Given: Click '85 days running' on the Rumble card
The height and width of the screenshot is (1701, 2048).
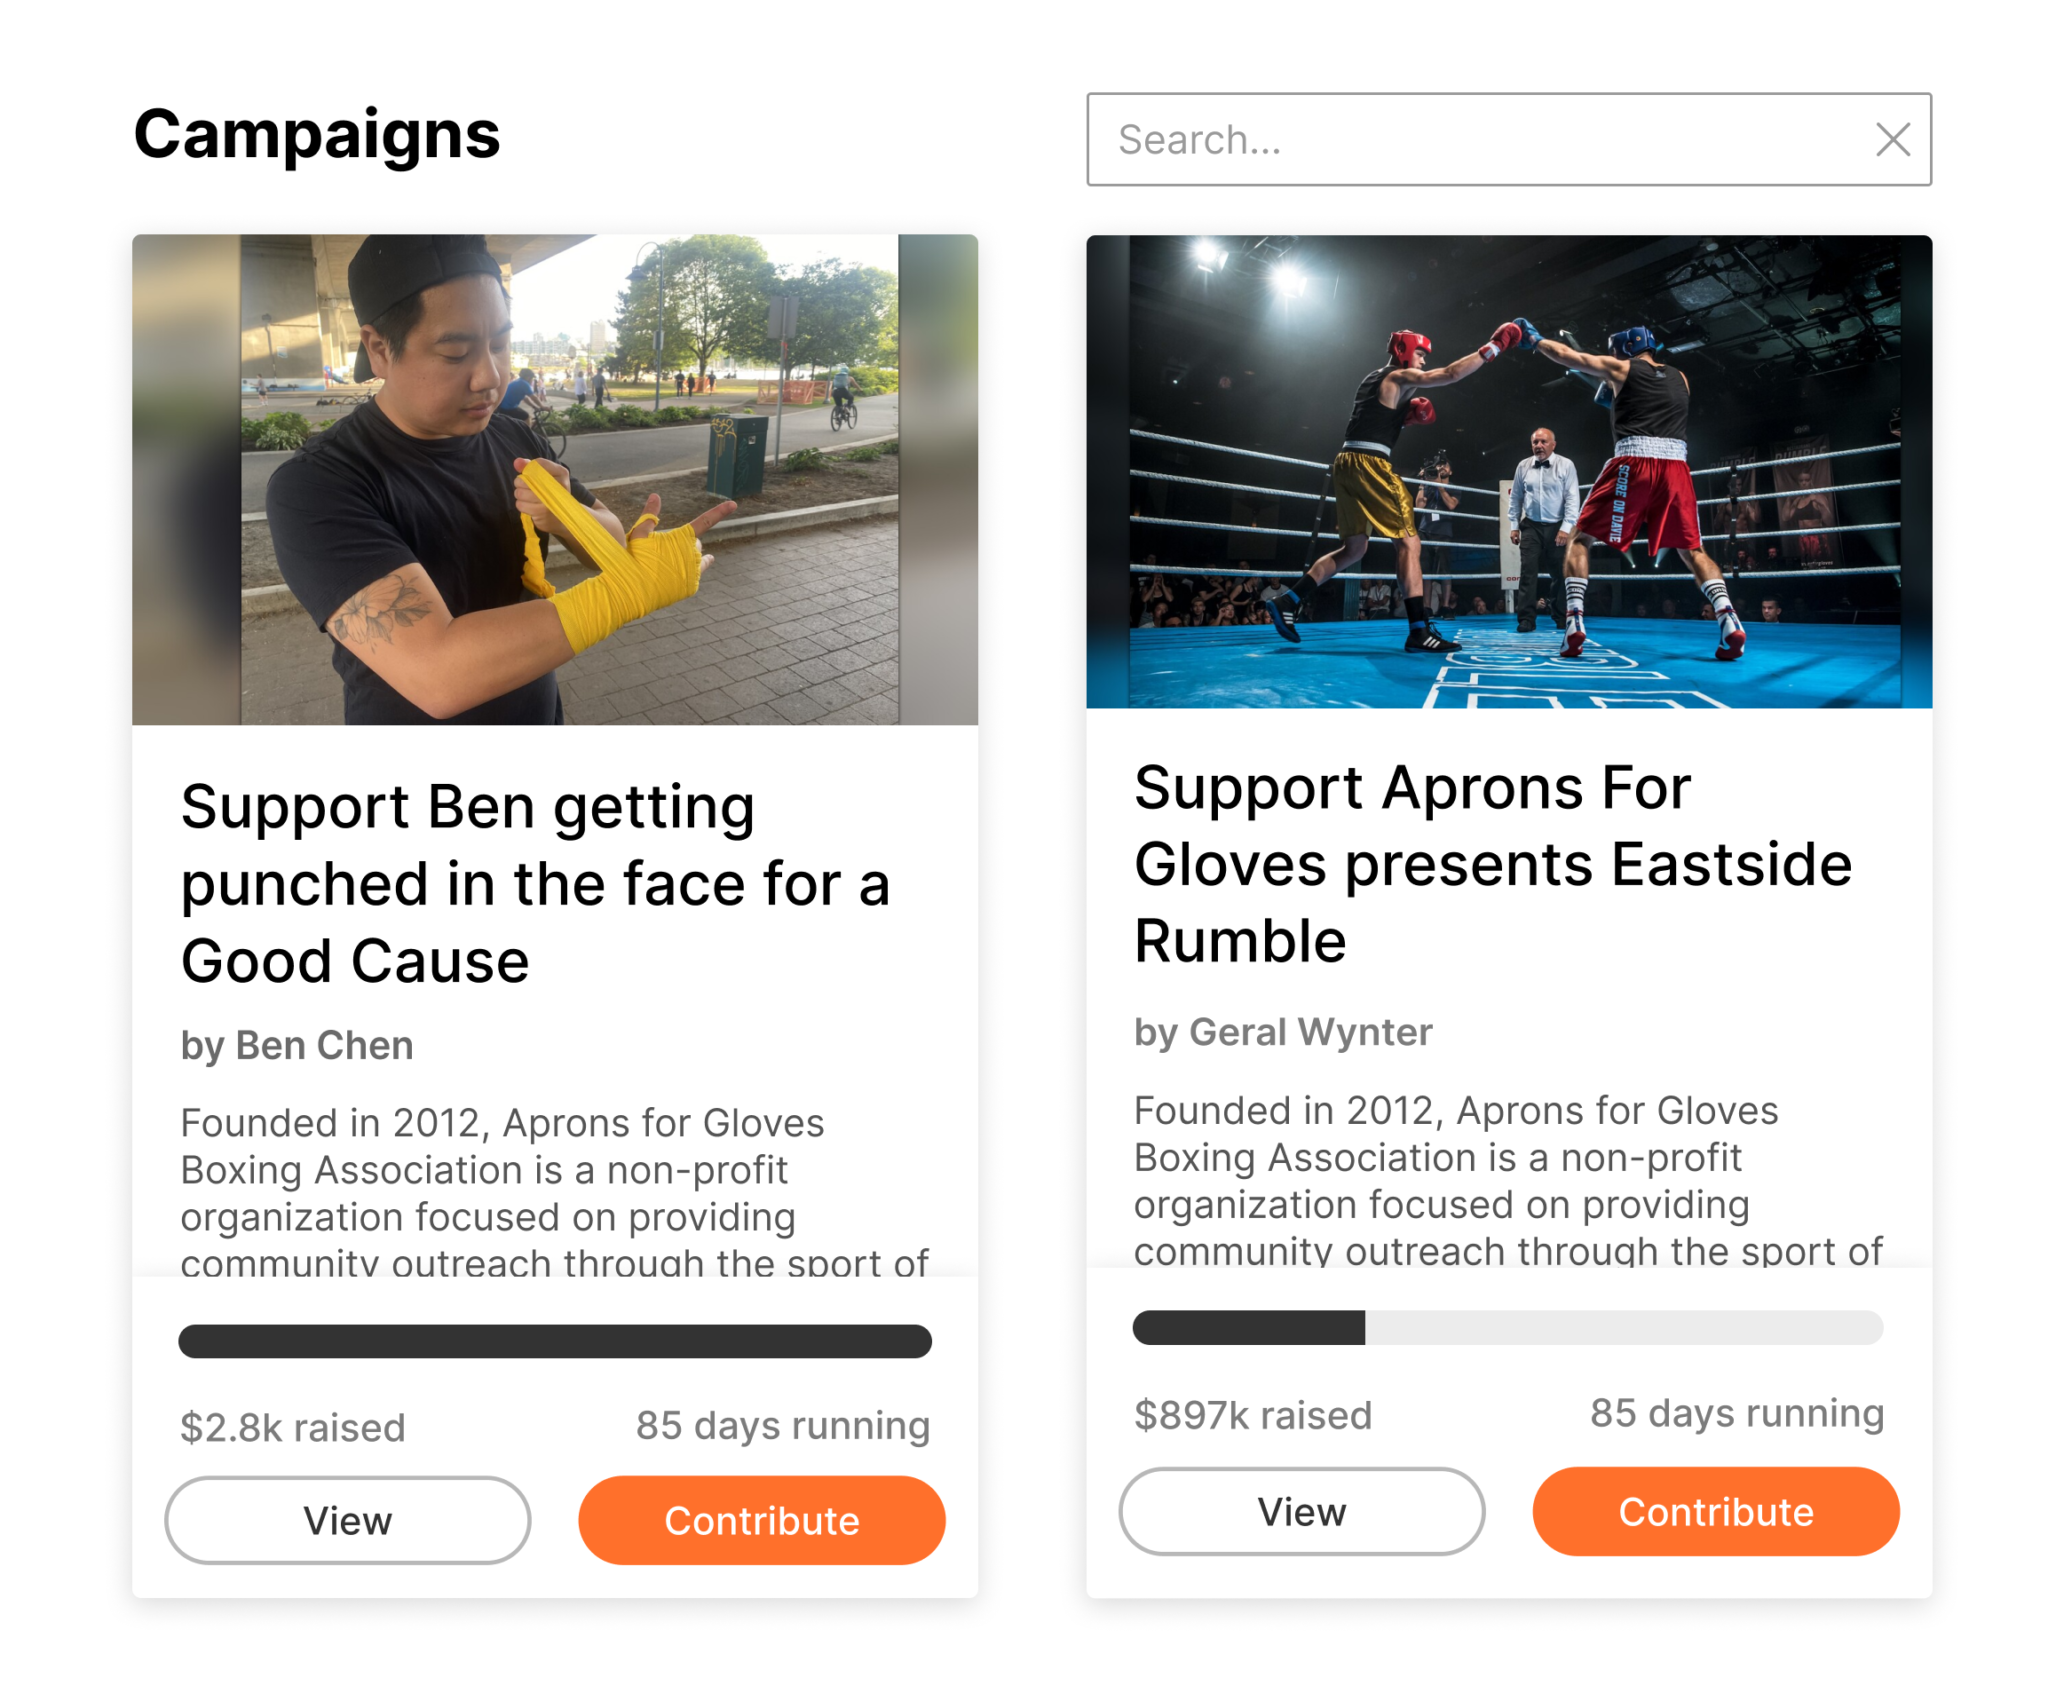Looking at the screenshot, I should [x=1737, y=1414].
